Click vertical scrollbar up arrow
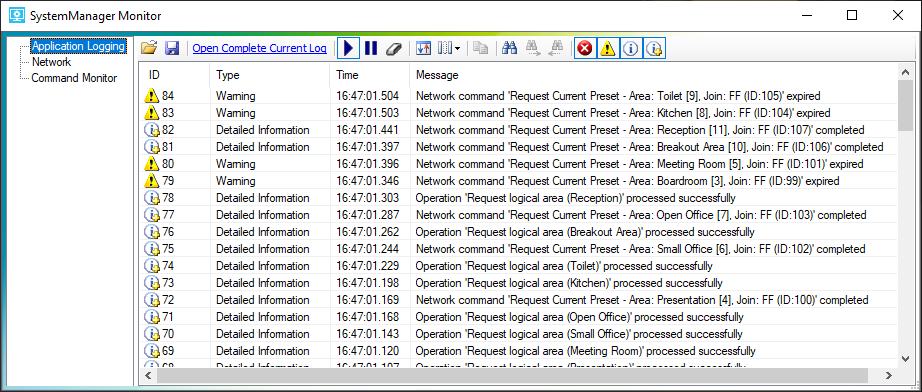 (x=906, y=71)
